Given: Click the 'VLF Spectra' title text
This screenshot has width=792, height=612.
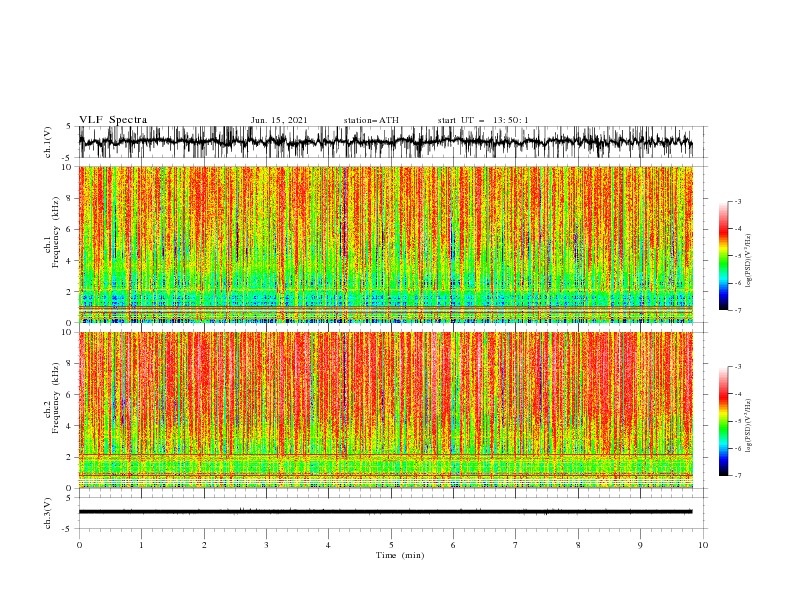Looking at the screenshot, I should pos(113,120).
